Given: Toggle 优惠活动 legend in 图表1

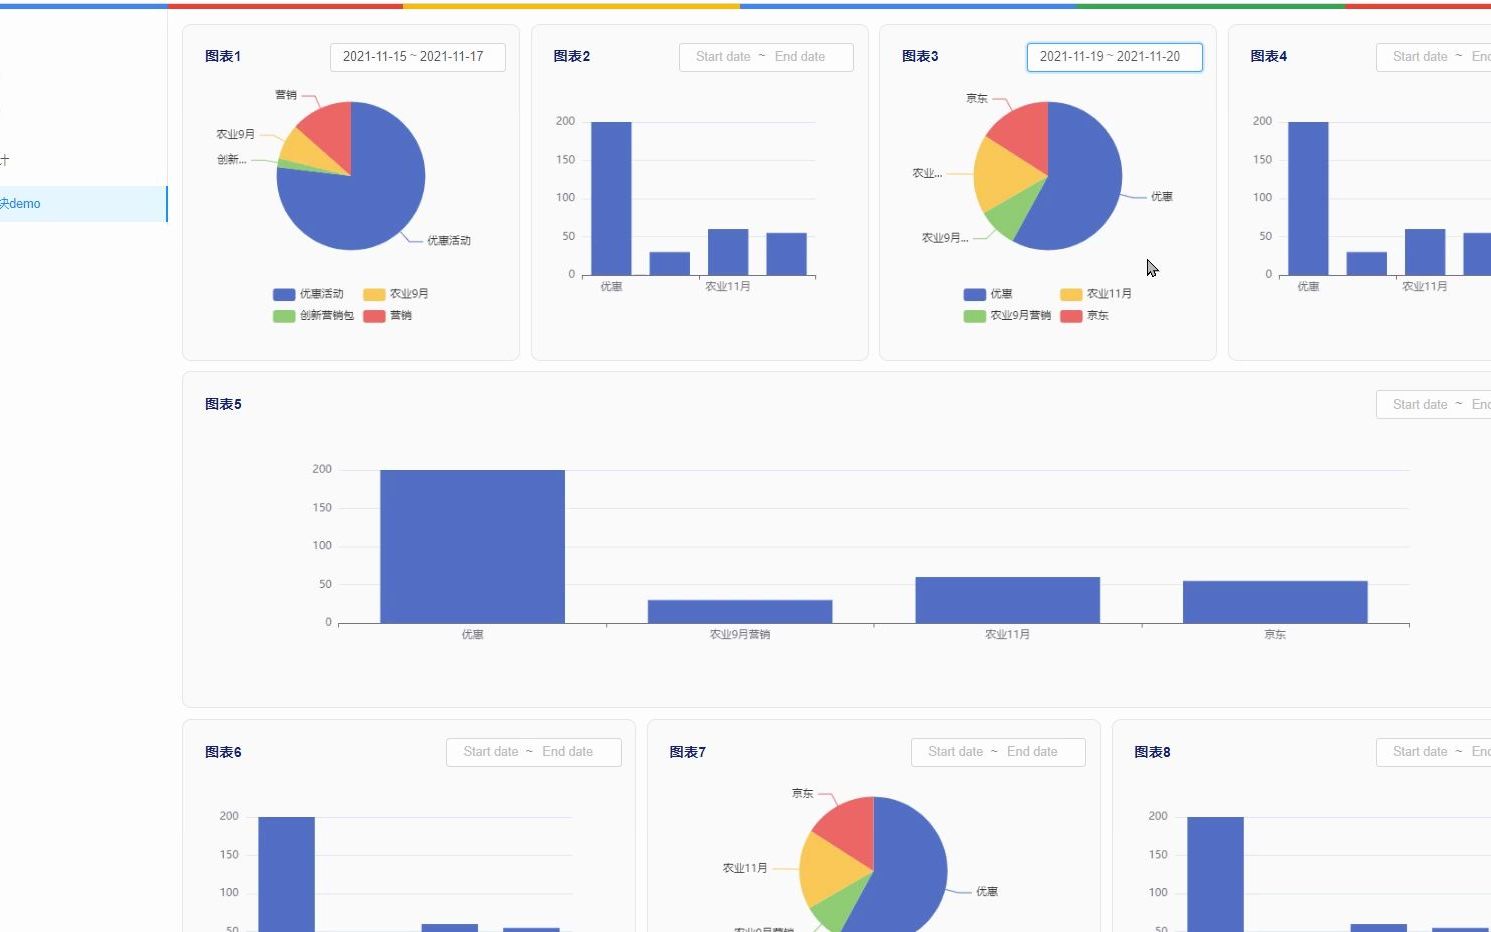Looking at the screenshot, I should [x=308, y=294].
